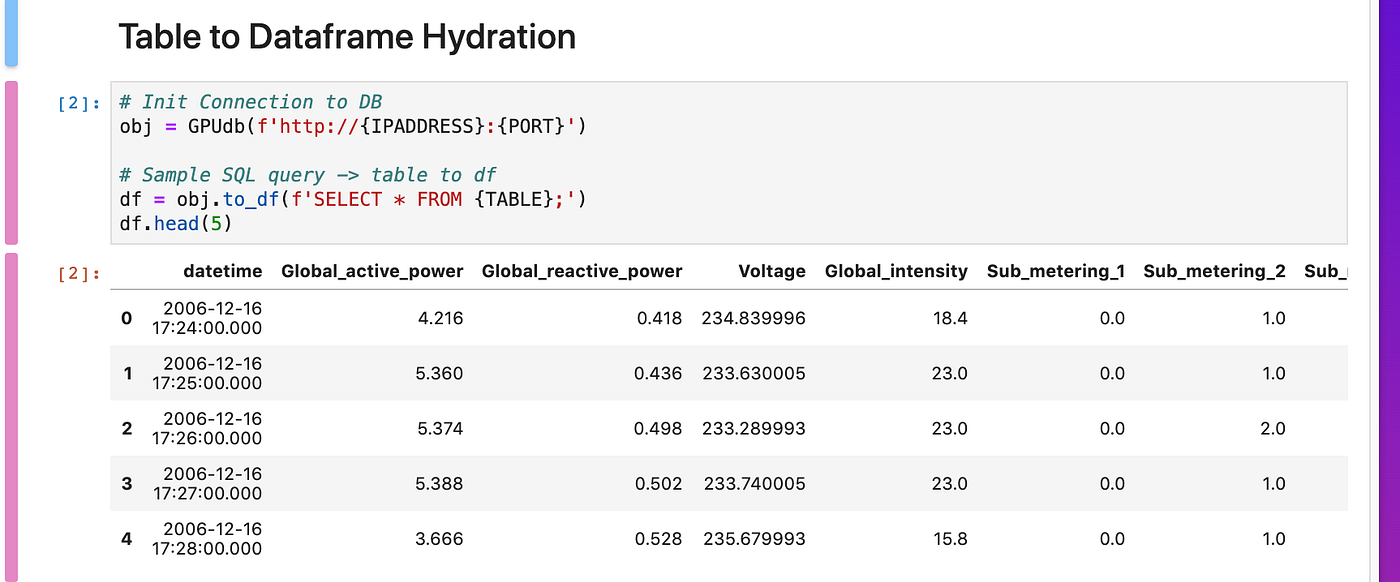Screen dimensions: 1400x582
Task: Click Sub_metering_1 value 0.0 in row 2
Action: click(1112, 428)
